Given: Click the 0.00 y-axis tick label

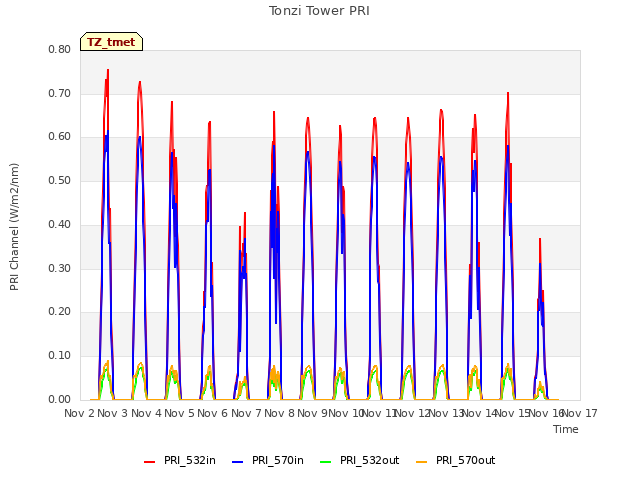Looking at the screenshot, I should (x=60, y=399).
